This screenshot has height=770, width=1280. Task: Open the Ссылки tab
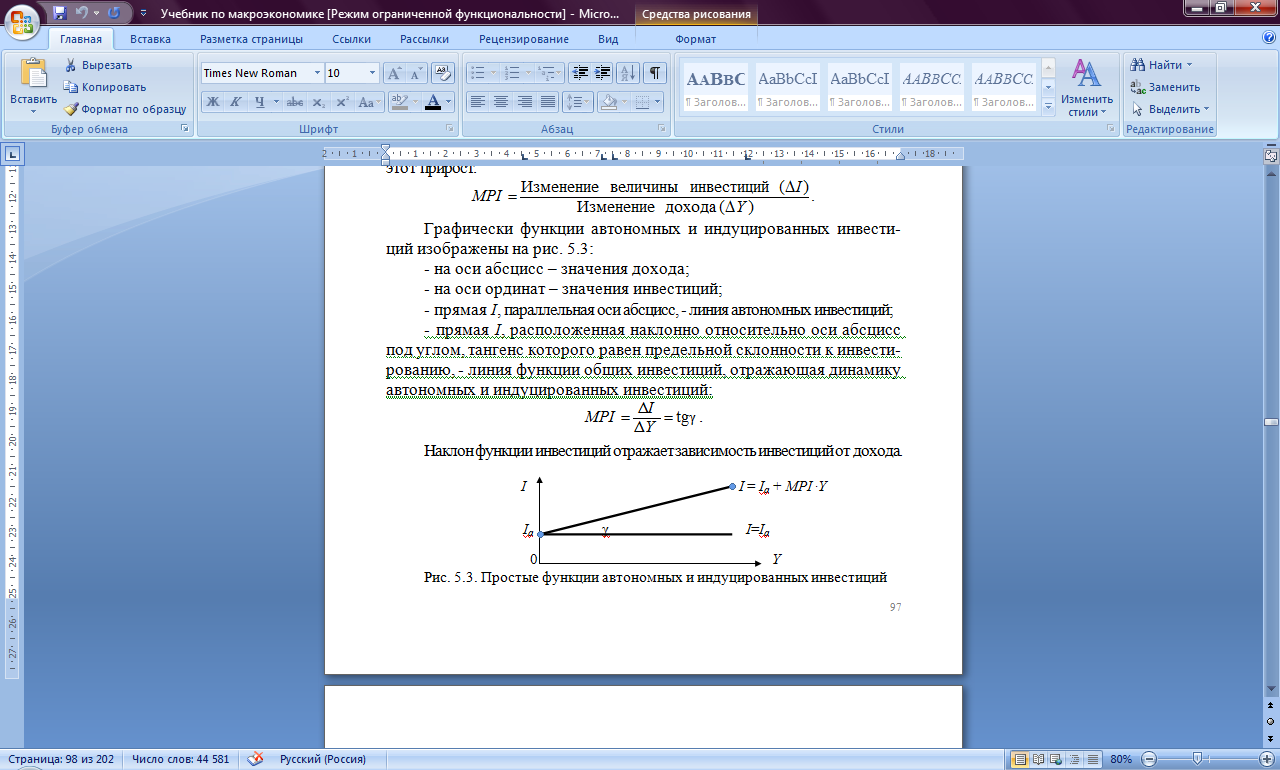(x=353, y=39)
